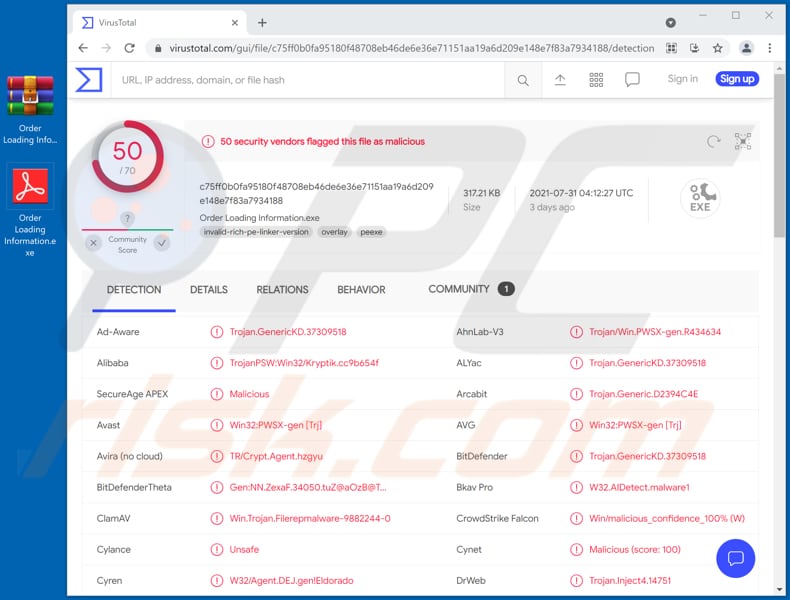Click the Chrome tab search dropdown circle

tap(670, 23)
